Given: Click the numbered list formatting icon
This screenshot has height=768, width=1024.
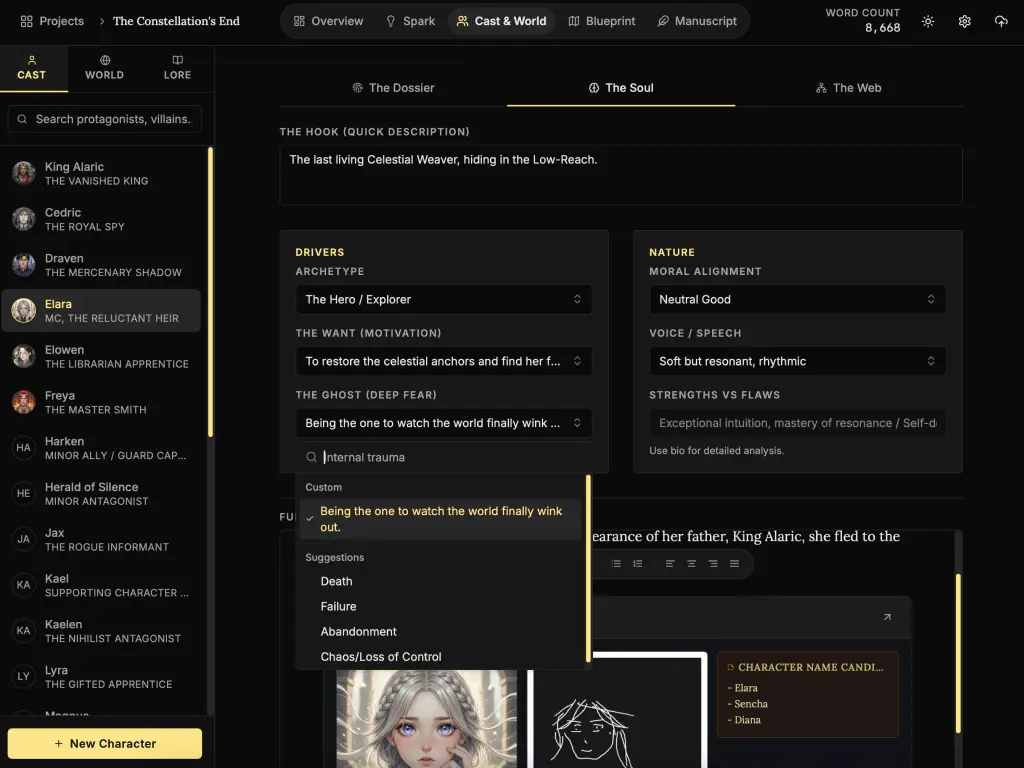Looking at the screenshot, I should pyautogui.click(x=637, y=564).
